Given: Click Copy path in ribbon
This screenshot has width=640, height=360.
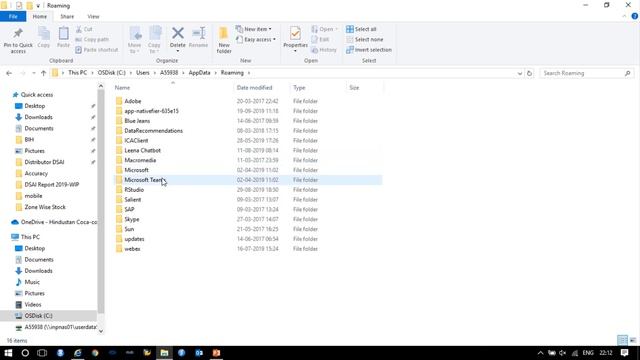Looking at the screenshot, I should point(92,40).
